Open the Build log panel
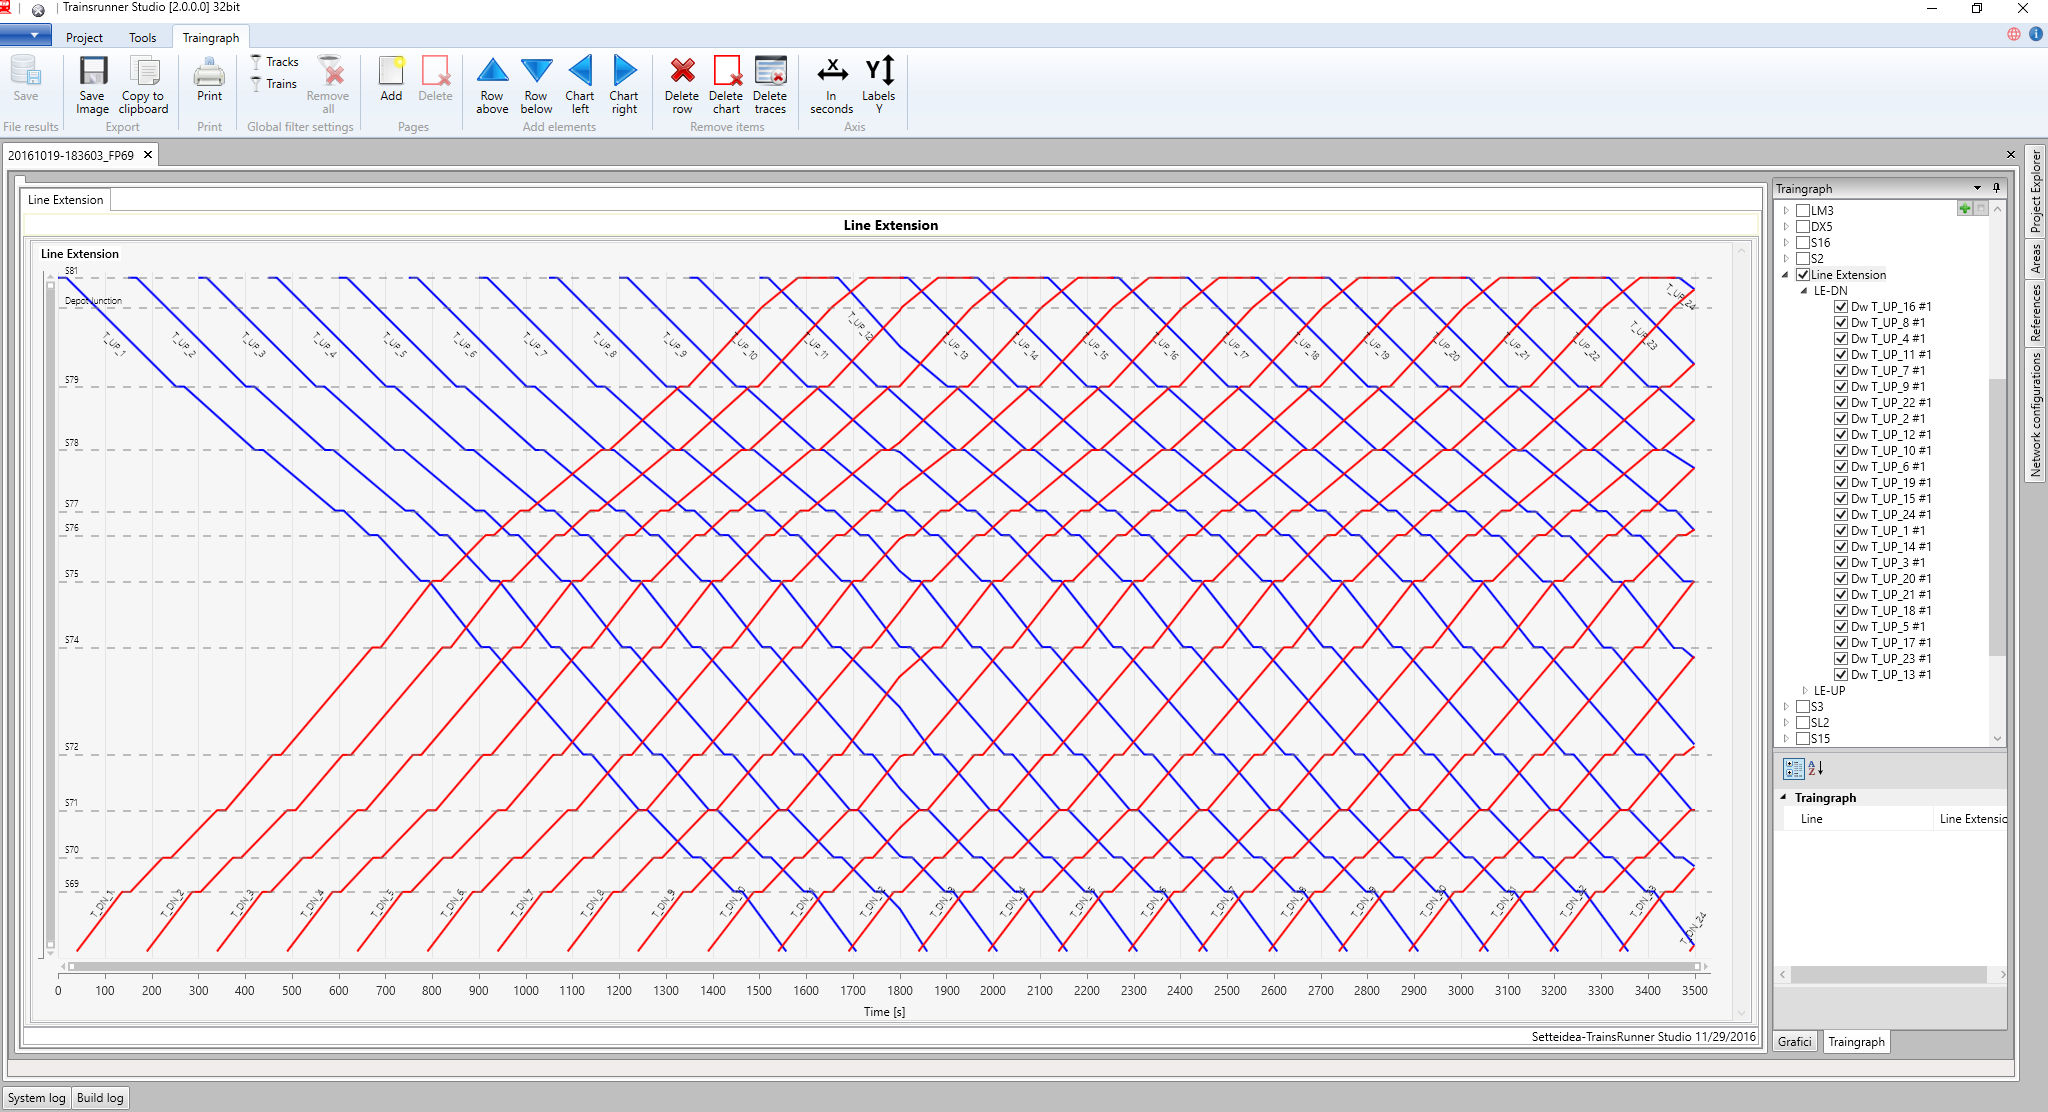The height and width of the screenshot is (1112, 2048). click(x=100, y=1098)
